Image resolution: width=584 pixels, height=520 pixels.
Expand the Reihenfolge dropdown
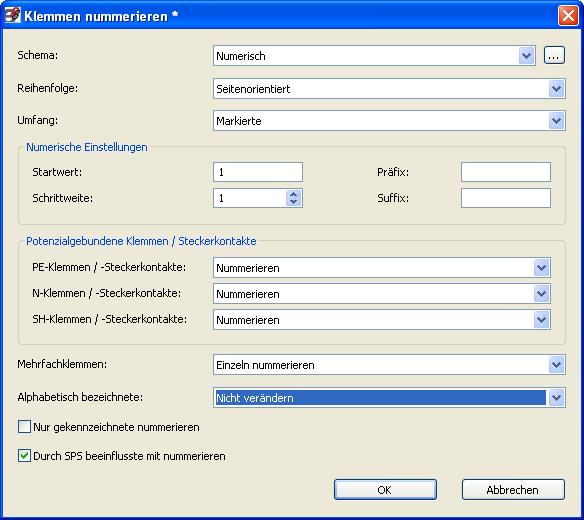pyautogui.click(x=556, y=89)
